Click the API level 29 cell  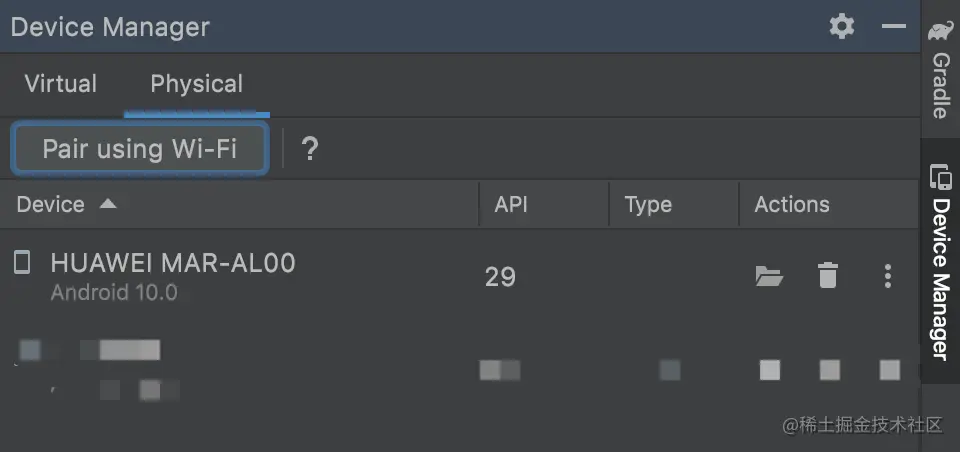(x=500, y=277)
